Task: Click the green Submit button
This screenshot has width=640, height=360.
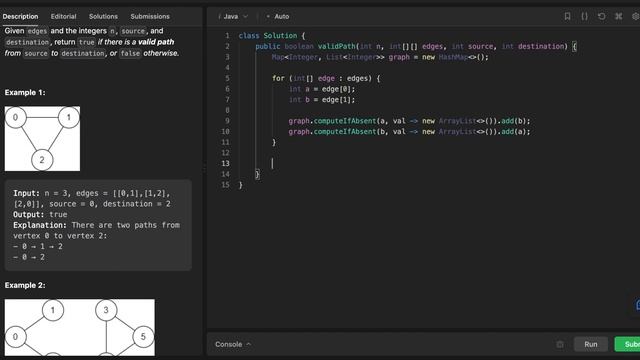Action: 628,344
